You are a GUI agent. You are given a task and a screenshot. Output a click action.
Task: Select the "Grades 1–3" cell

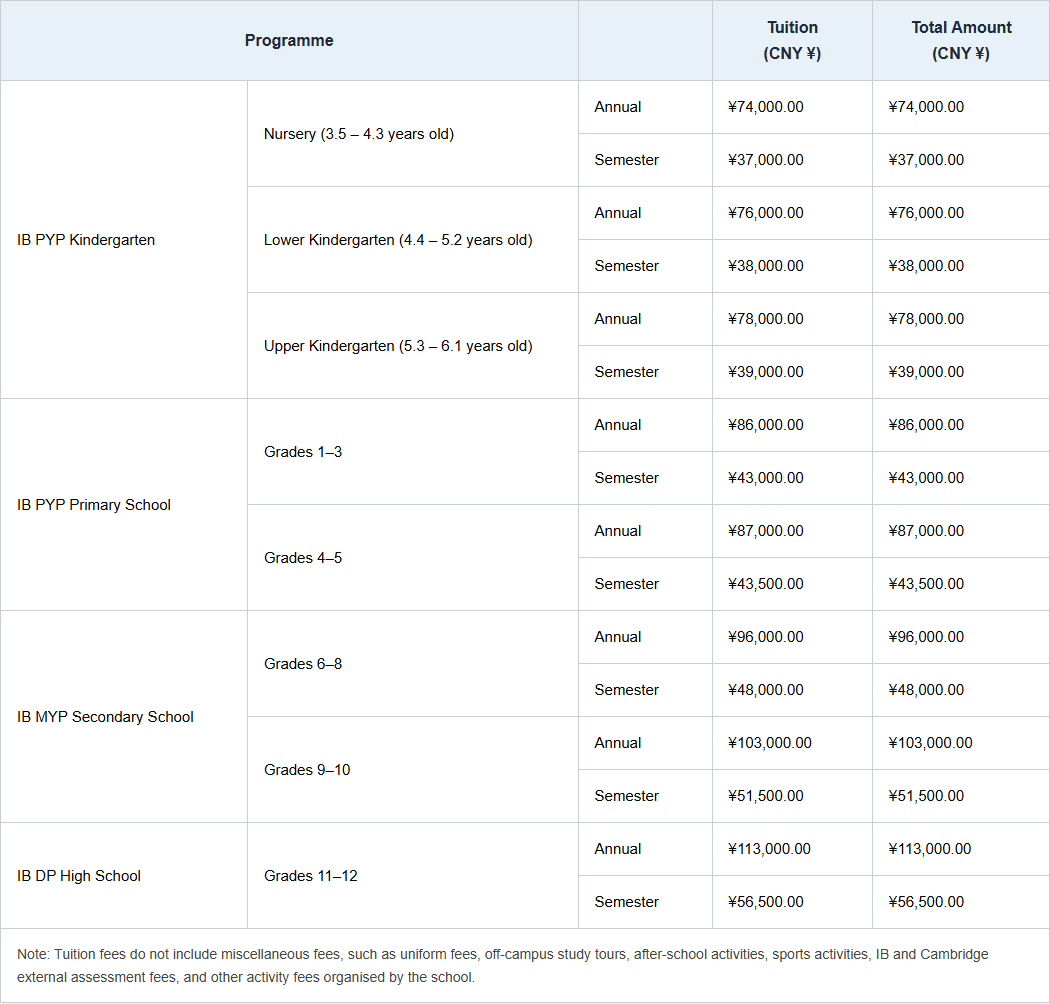point(413,451)
